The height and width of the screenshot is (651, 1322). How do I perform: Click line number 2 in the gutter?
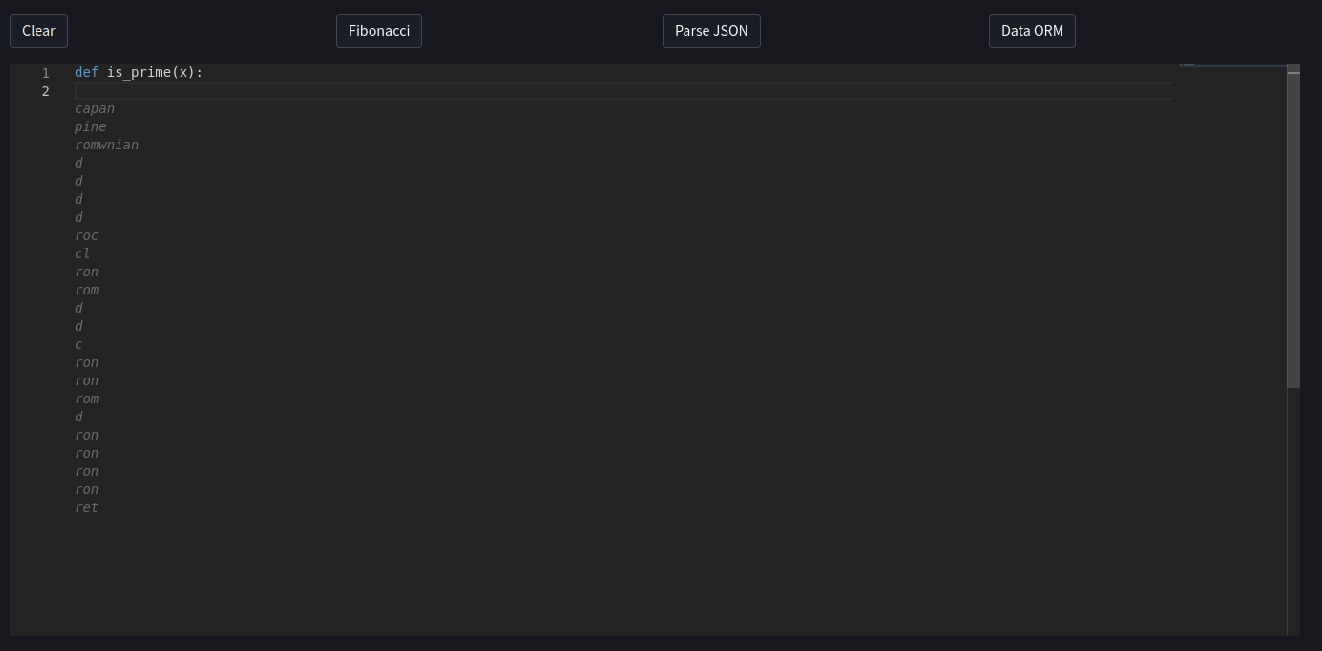(x=45, y=90)
